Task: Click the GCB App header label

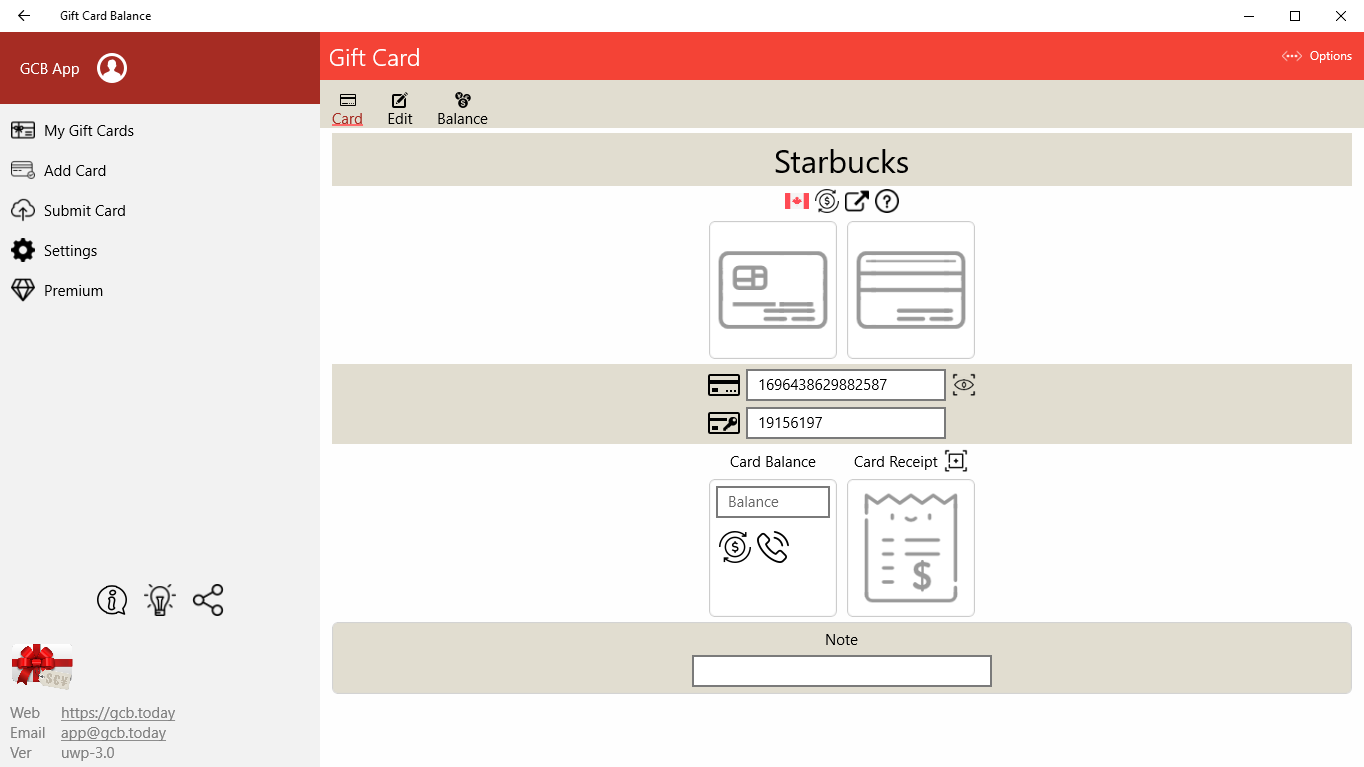Action: point(50,69)
